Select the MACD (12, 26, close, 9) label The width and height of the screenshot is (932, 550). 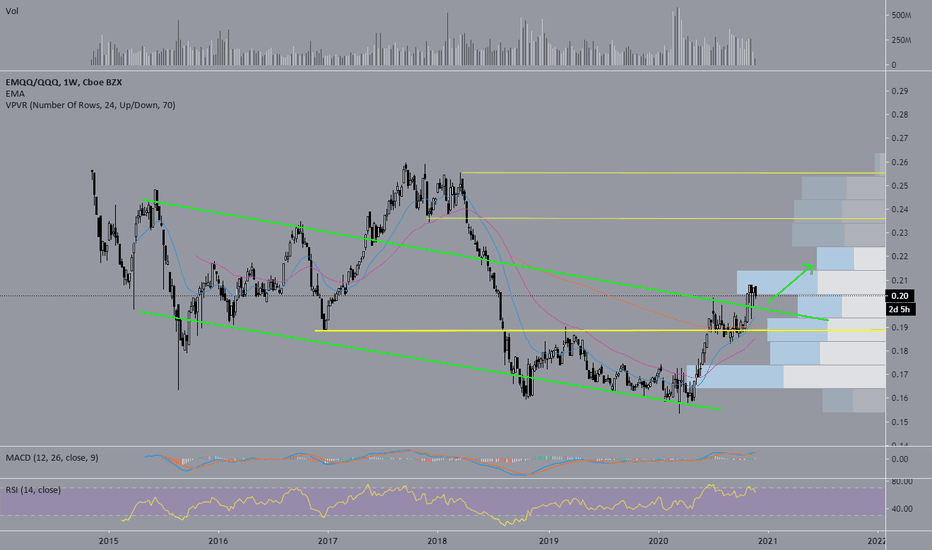[x=52, y=458]
